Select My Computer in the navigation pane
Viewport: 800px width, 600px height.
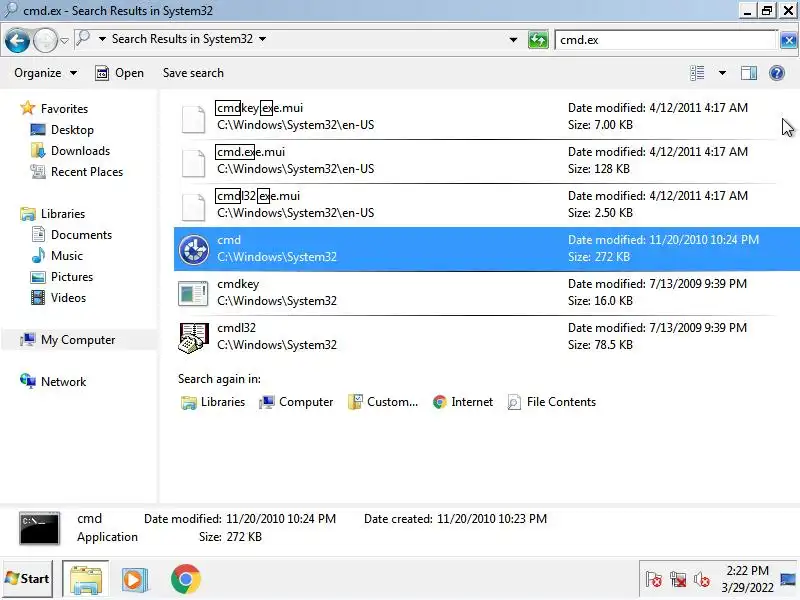click(67, 339)
